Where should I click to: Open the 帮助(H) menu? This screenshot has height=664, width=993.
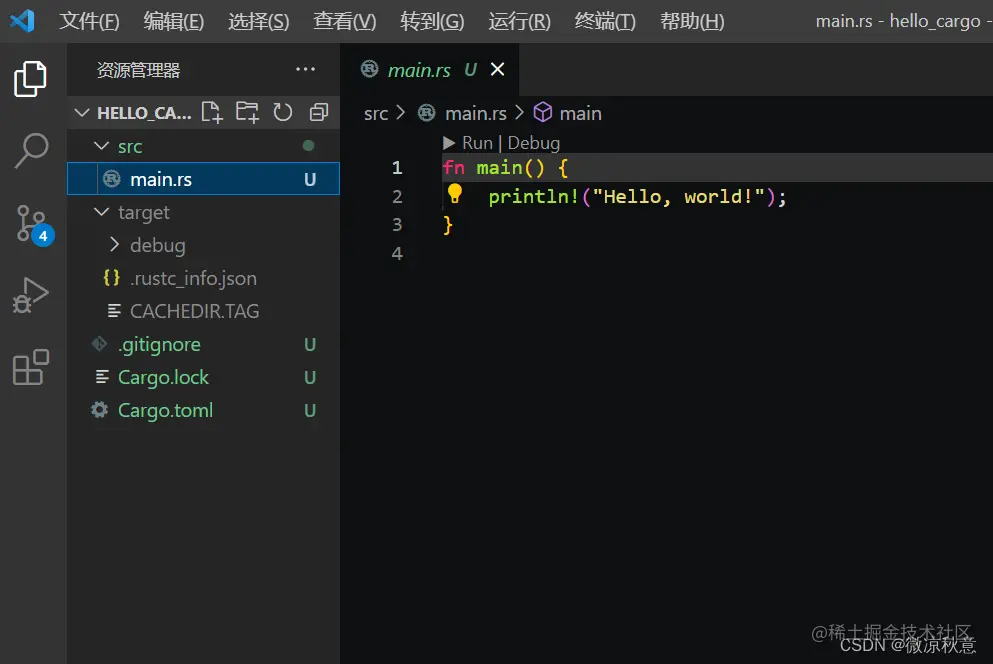click(x=692, y=21)
